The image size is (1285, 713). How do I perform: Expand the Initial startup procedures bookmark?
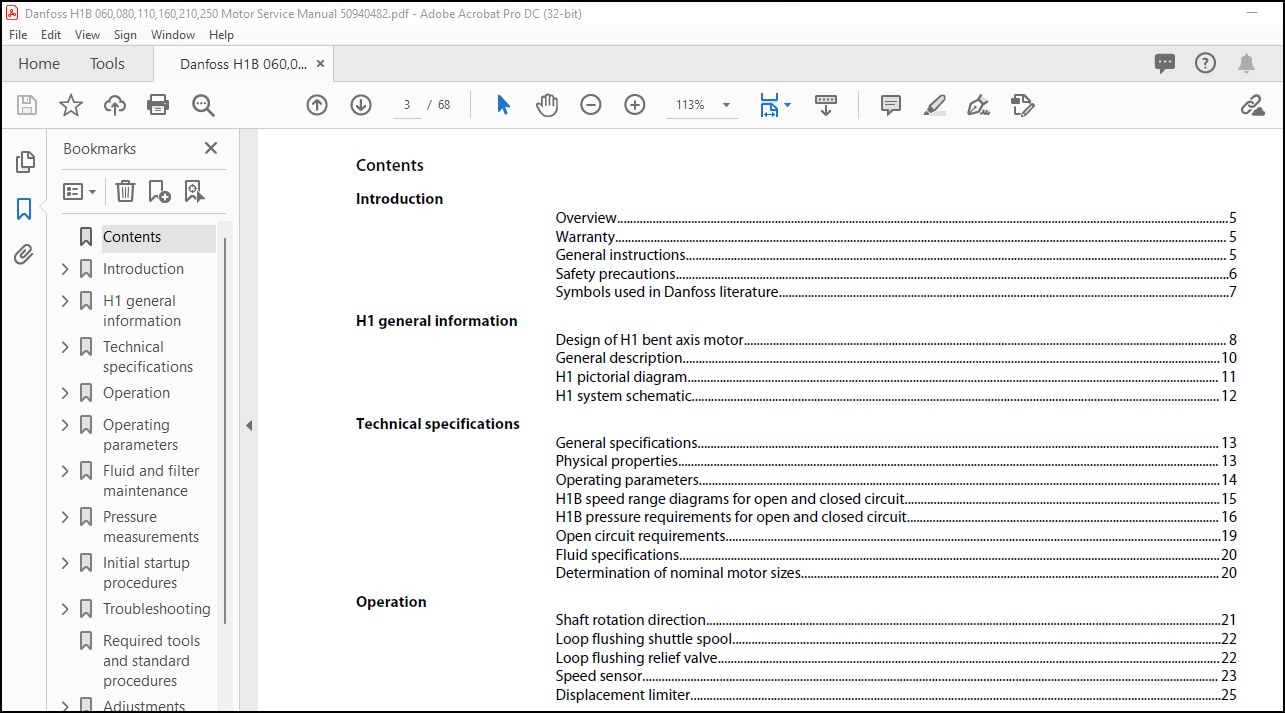point(65,563)
